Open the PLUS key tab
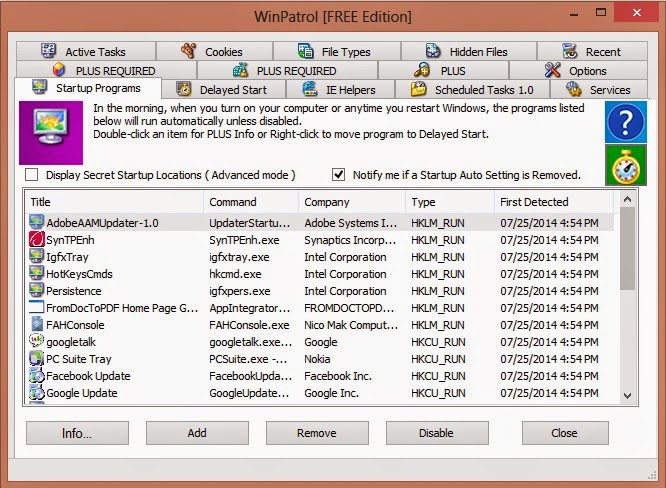666x488 pixels. [443, 71]
